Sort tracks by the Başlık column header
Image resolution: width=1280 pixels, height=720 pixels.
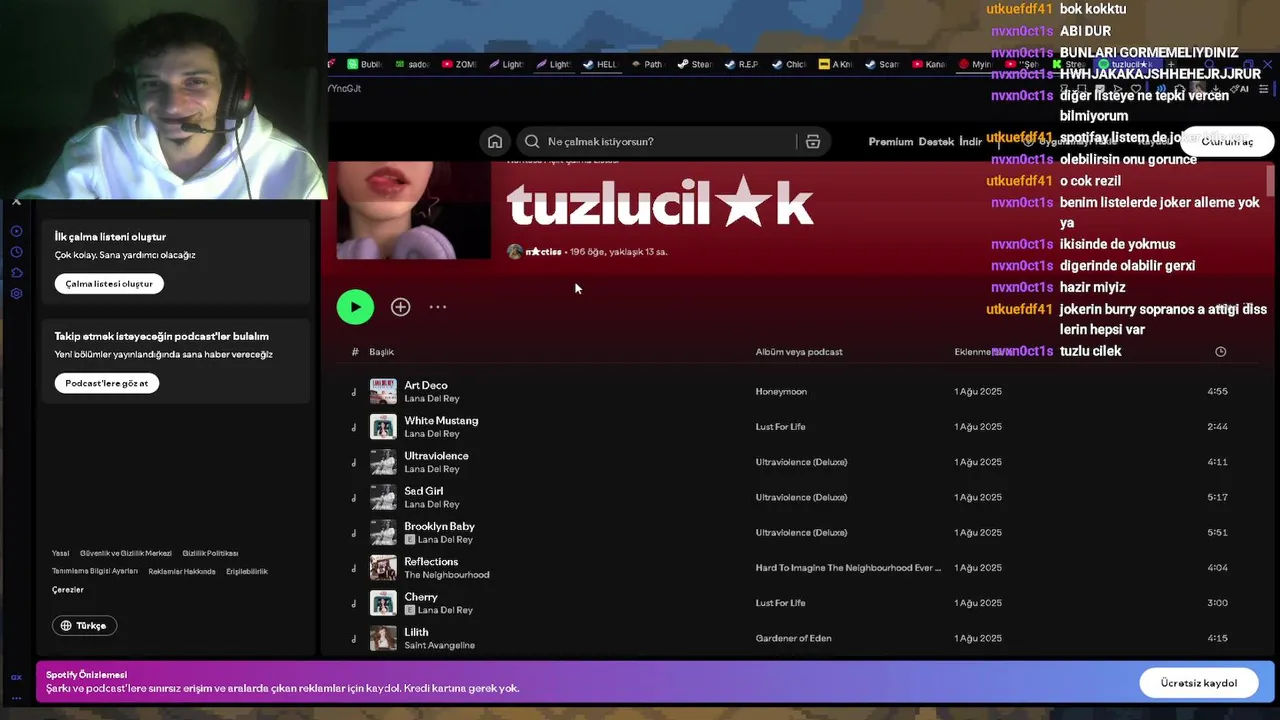pyautogui.click(x=381, y=352)
